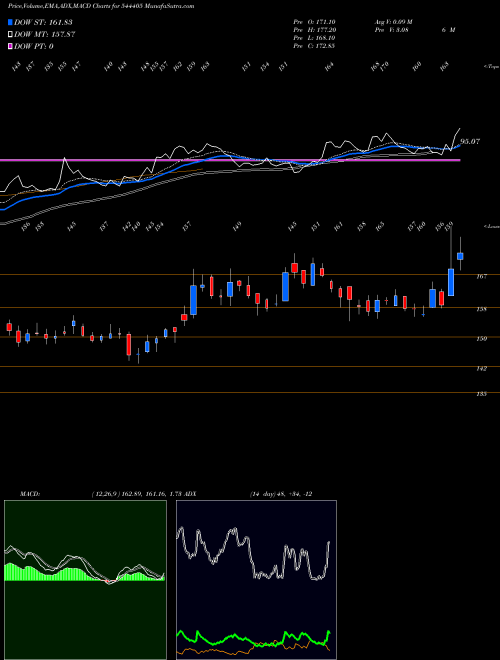500x660 pixels.
Task: Click the 95.07 label beside the EMA line
Action: click(x=470, y=142)
